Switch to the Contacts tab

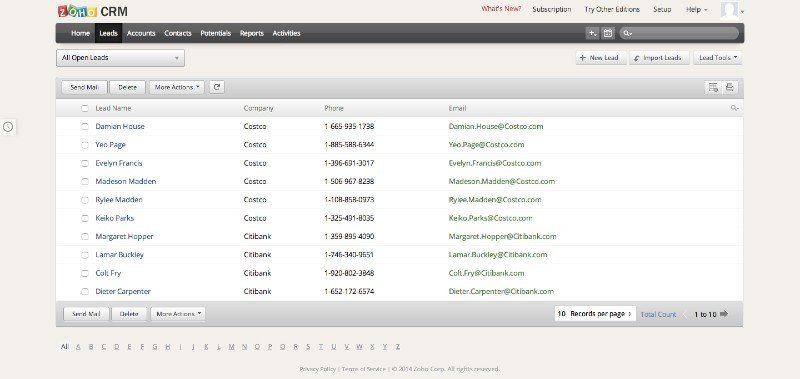point(178,33)
